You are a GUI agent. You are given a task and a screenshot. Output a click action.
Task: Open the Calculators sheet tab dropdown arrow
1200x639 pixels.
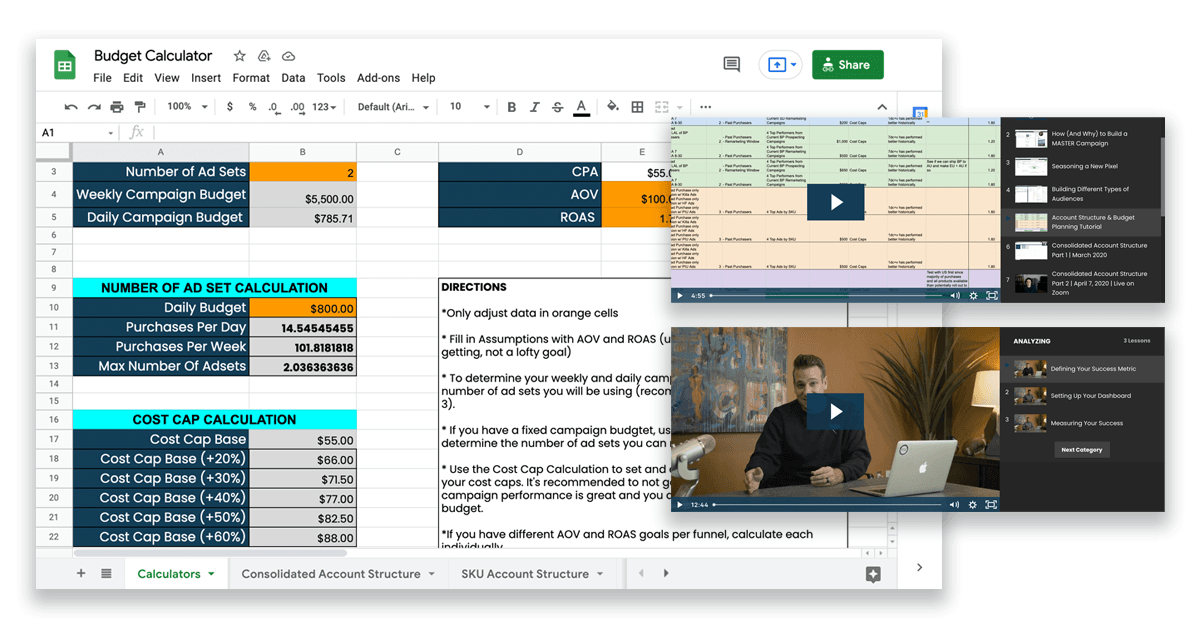click(x=211, y=574)
